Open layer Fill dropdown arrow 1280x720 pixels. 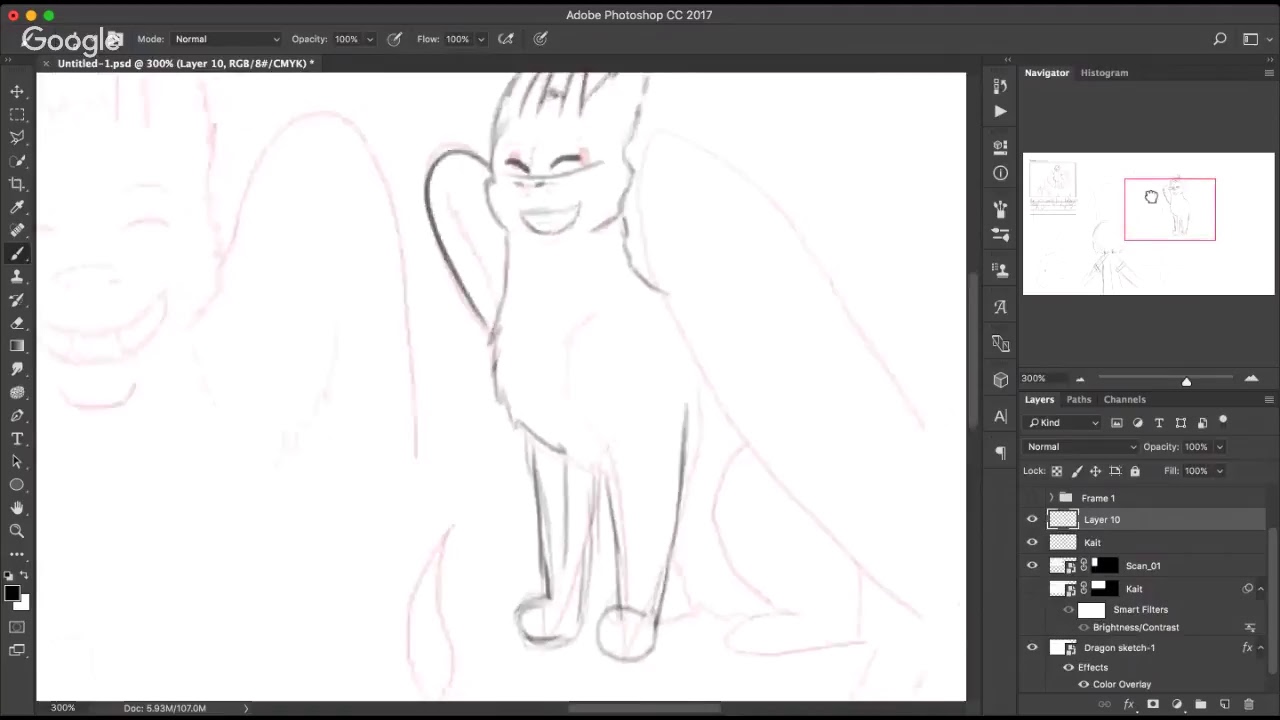[x=1220, y=471]
